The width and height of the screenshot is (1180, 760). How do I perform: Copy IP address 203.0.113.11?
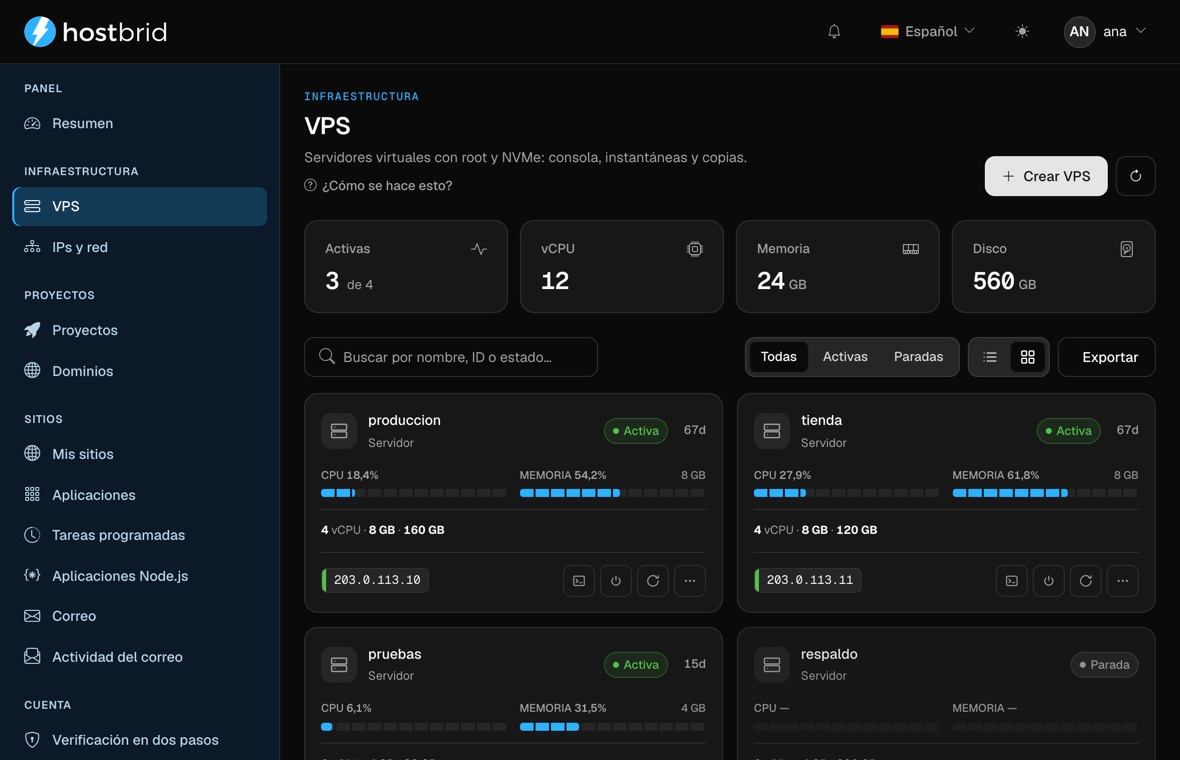tap(808, 580)
